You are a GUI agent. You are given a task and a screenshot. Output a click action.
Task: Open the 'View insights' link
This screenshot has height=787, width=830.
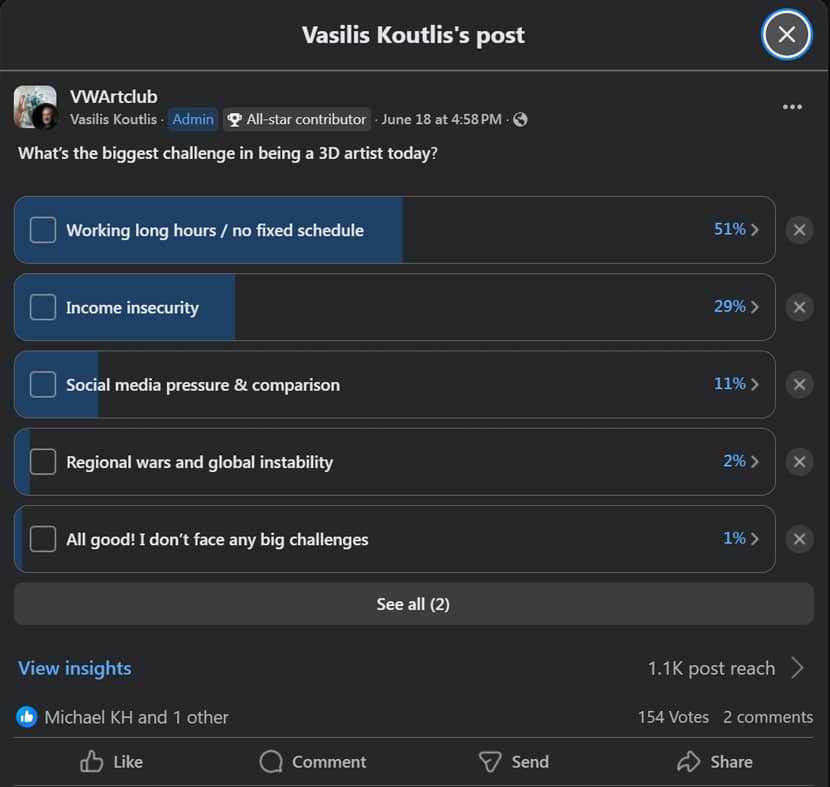tap(75, 668)
